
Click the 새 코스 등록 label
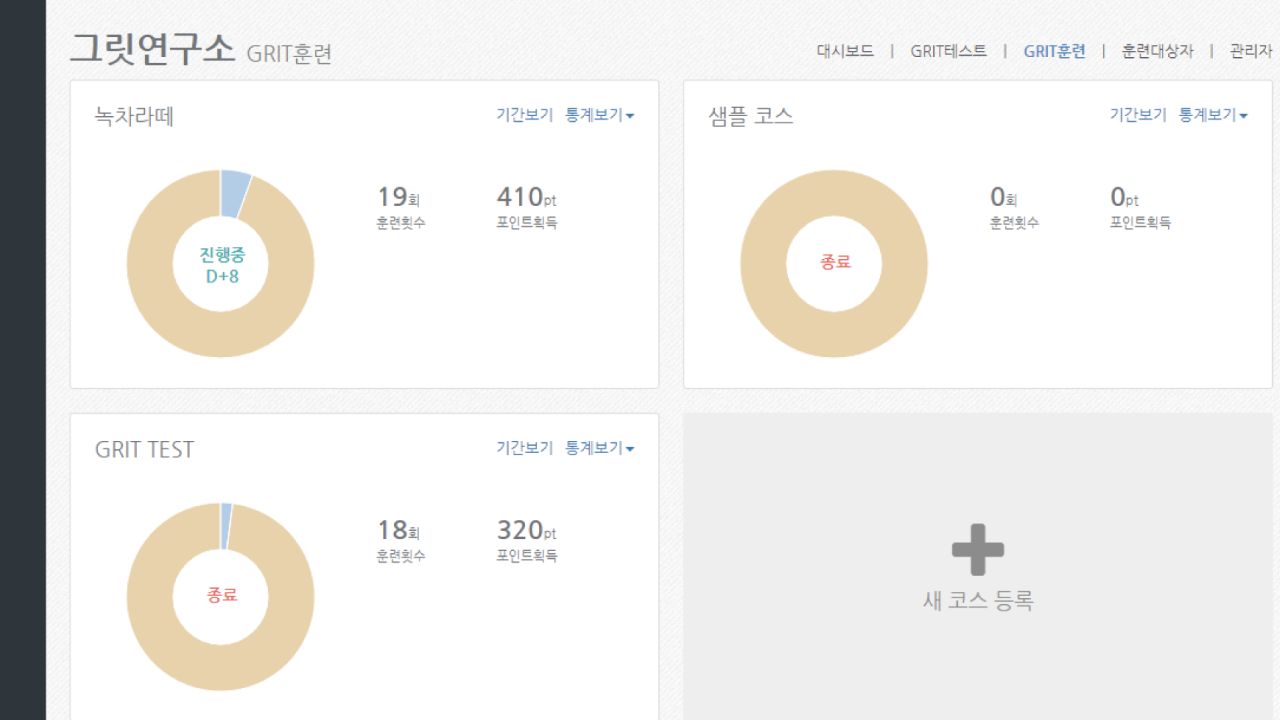(977, 601)
